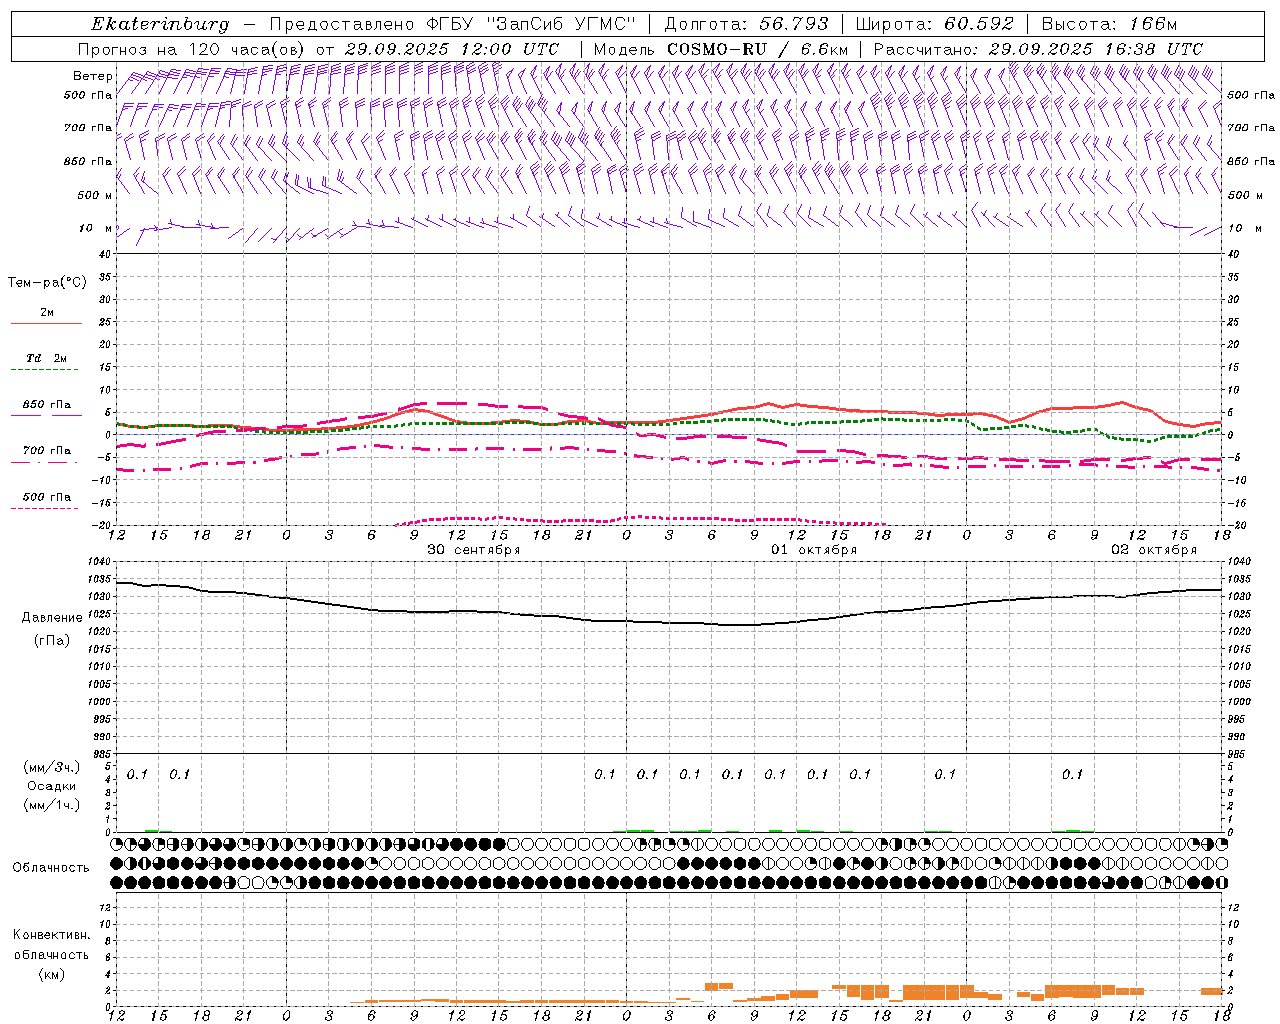Click the green dashed legend line under "Td 2м"
This screenshot has height=1024, width=1280.
click(x=46, y=370)
